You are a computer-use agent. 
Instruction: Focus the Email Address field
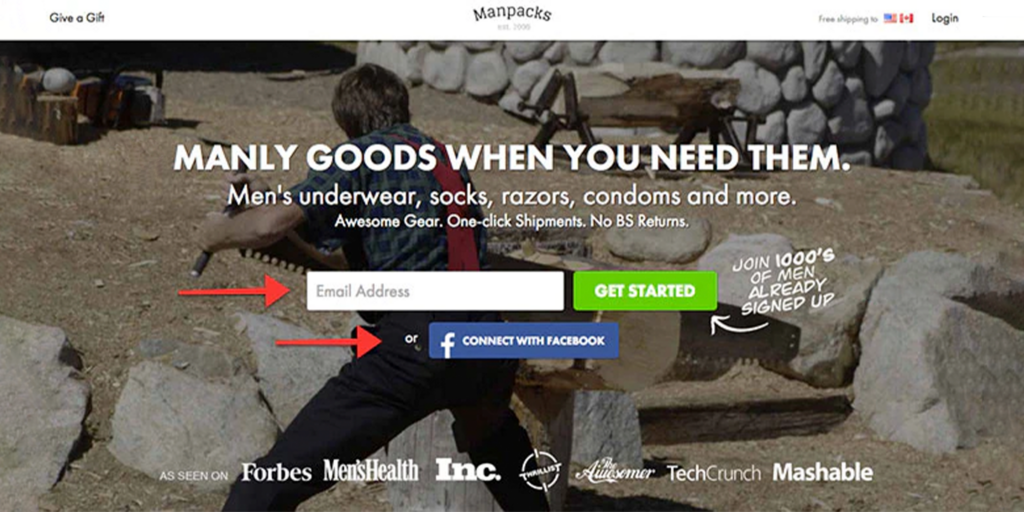point(435,291)
